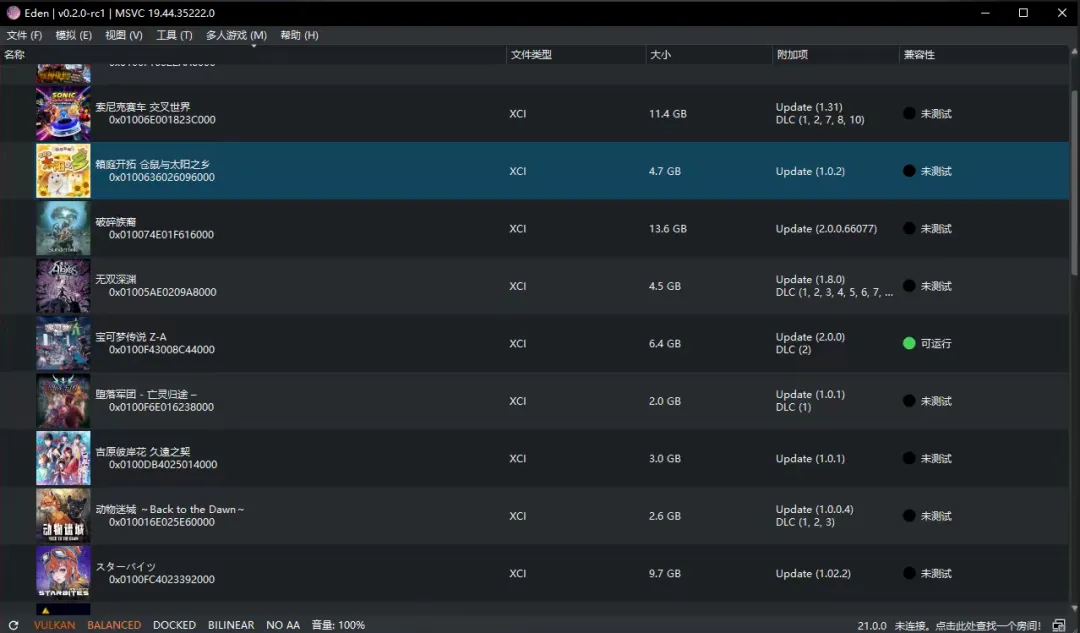Viewport: 1080px width, 633px height.
Task: Click the title ID 0x0100F43008C44000
Action: (162, 349)
